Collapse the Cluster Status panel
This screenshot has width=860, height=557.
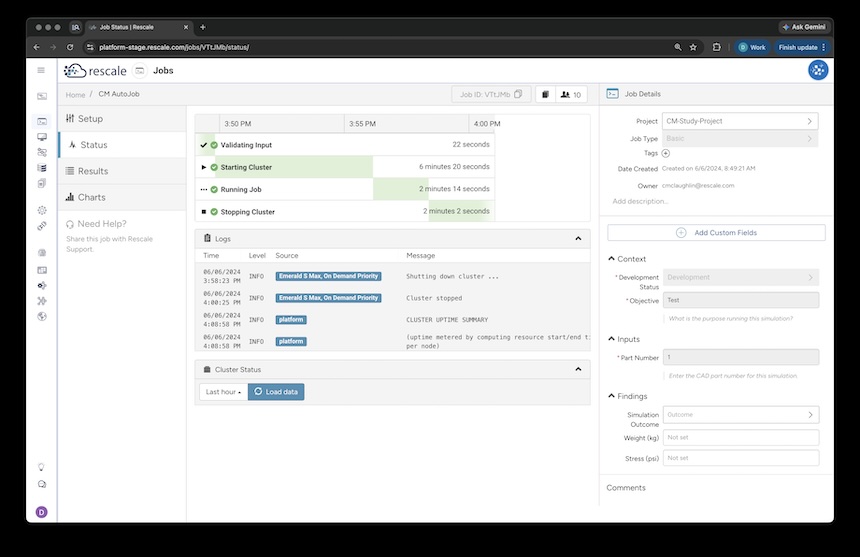coord(578,370)
